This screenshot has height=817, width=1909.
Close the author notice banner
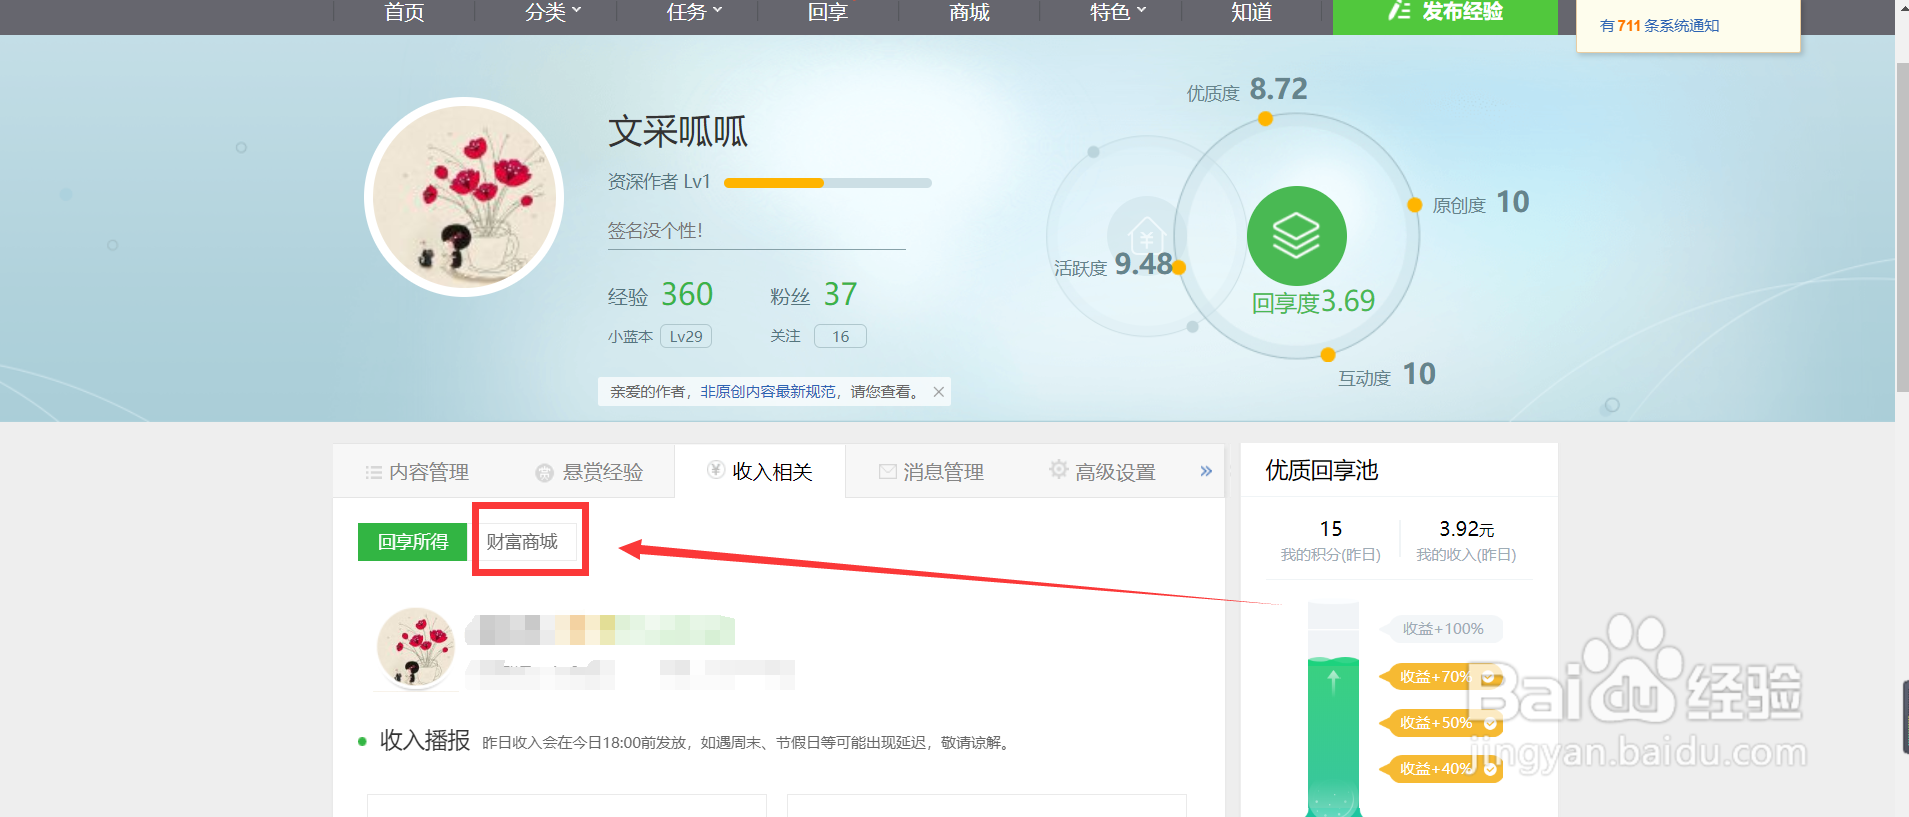(x=938, y=392)
